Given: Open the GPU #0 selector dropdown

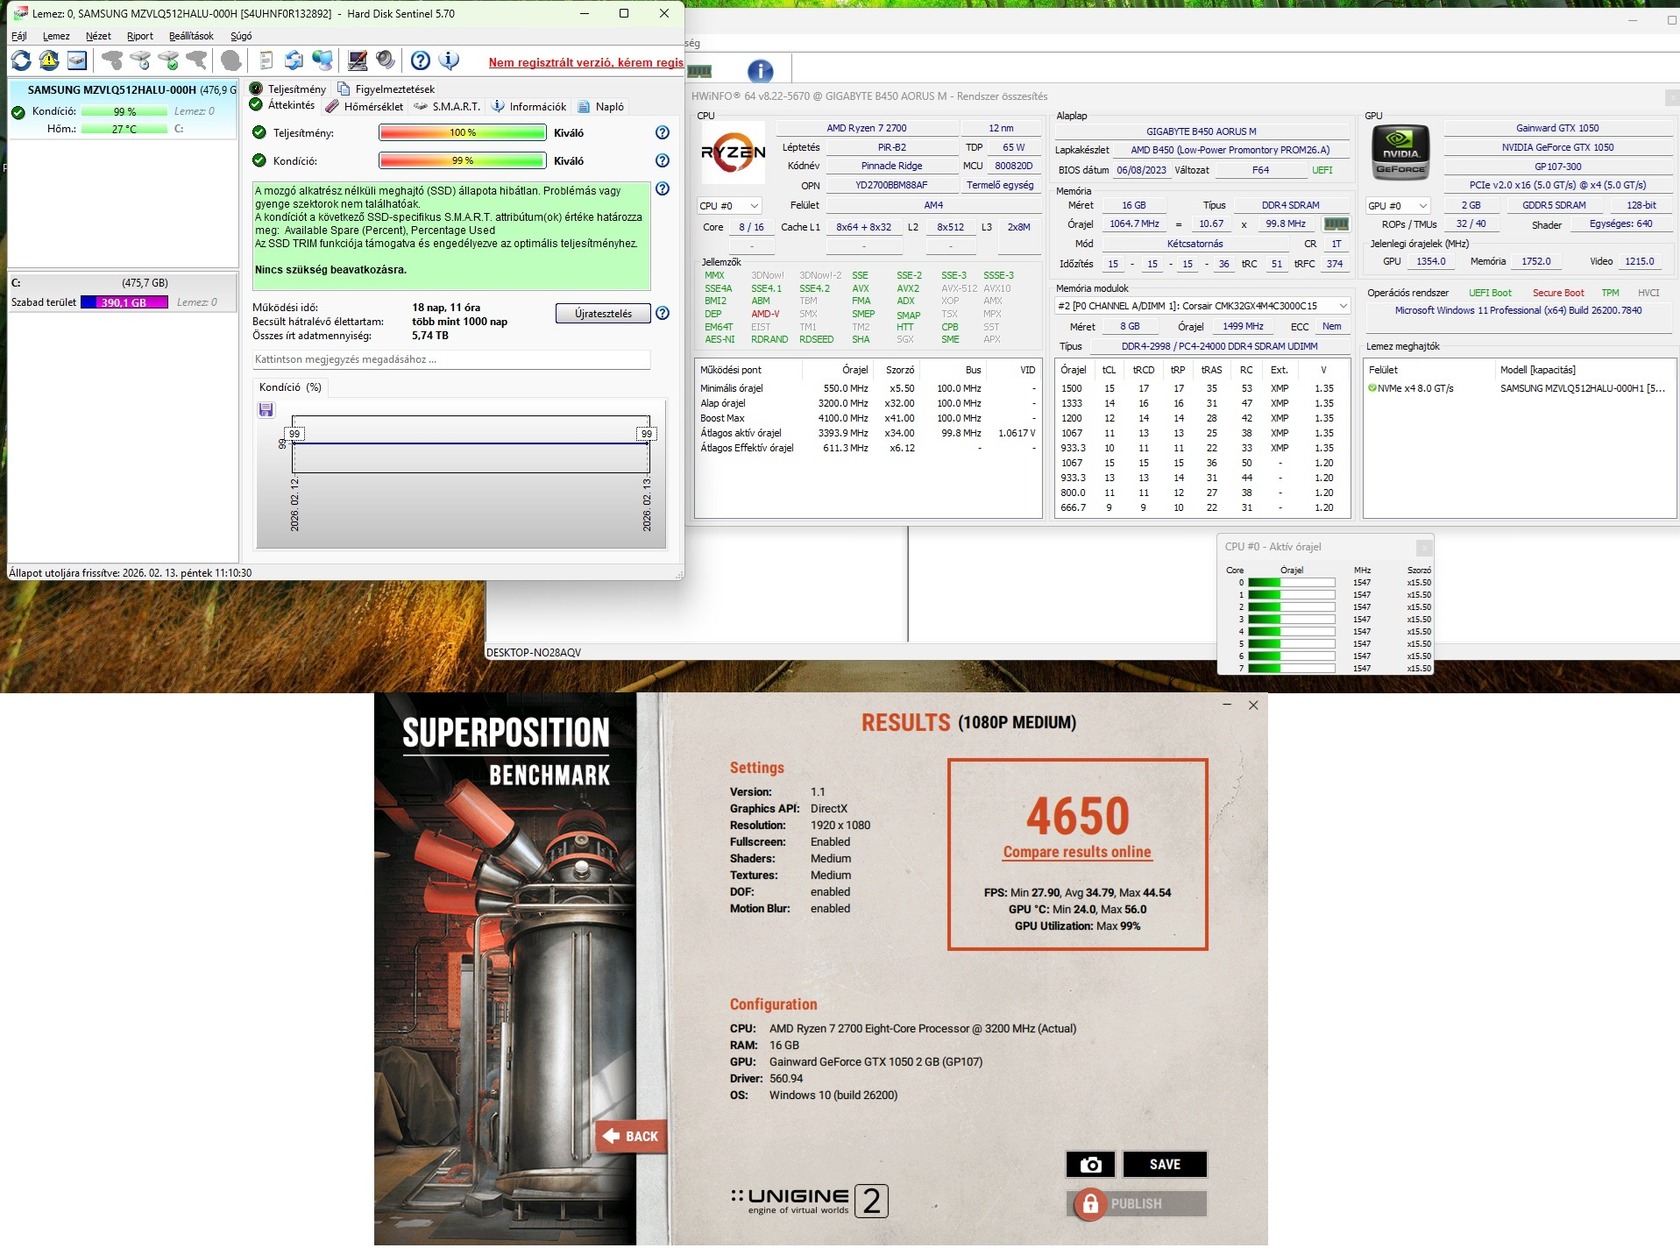Looking at the screenshot, I should (1398, 206).
